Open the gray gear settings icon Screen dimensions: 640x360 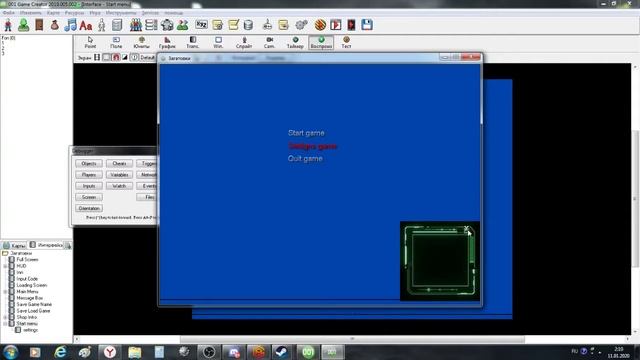[x=301, y=25]
